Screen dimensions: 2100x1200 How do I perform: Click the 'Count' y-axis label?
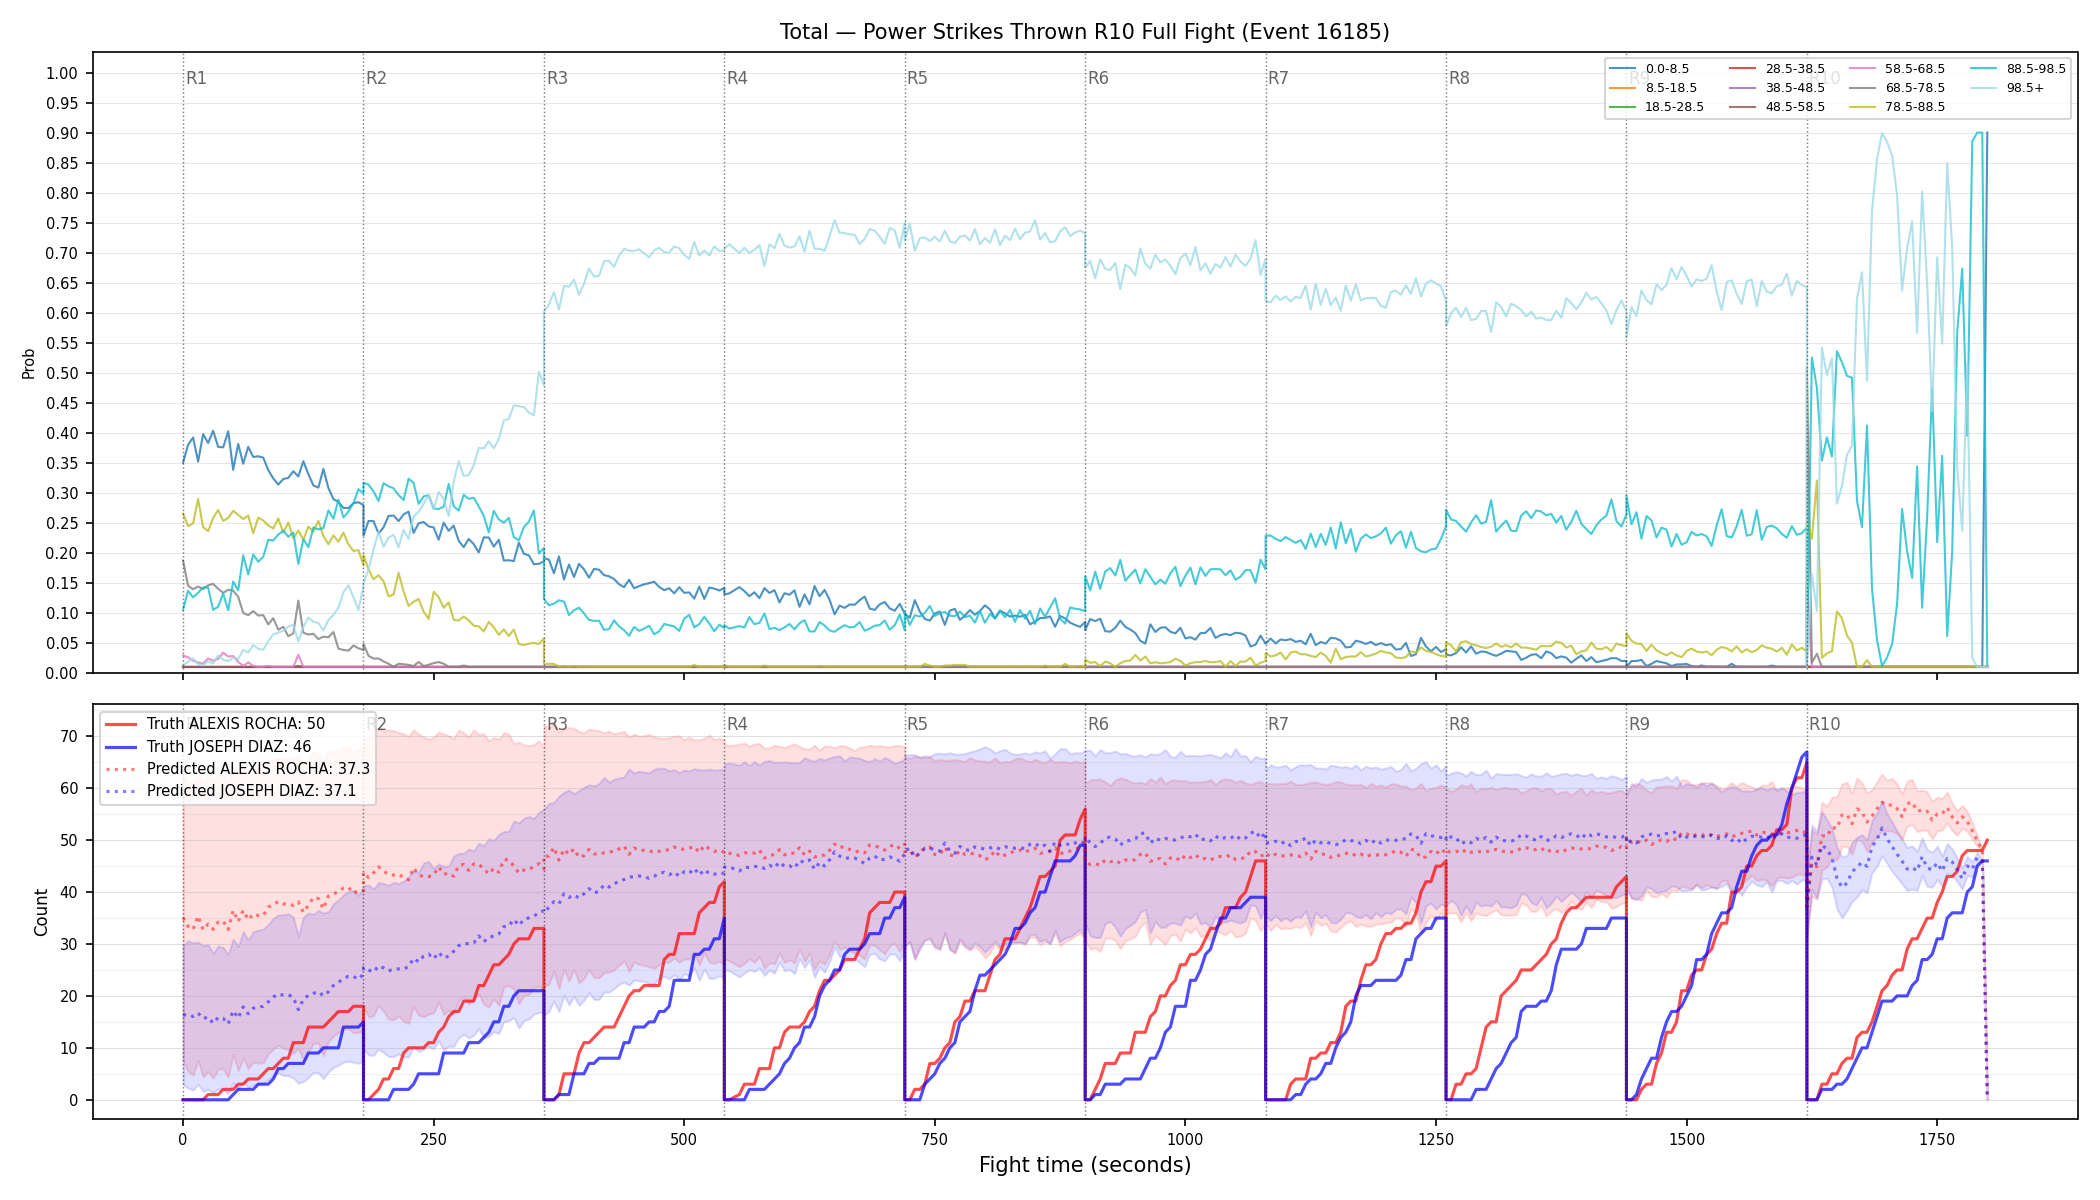[41, 912]
